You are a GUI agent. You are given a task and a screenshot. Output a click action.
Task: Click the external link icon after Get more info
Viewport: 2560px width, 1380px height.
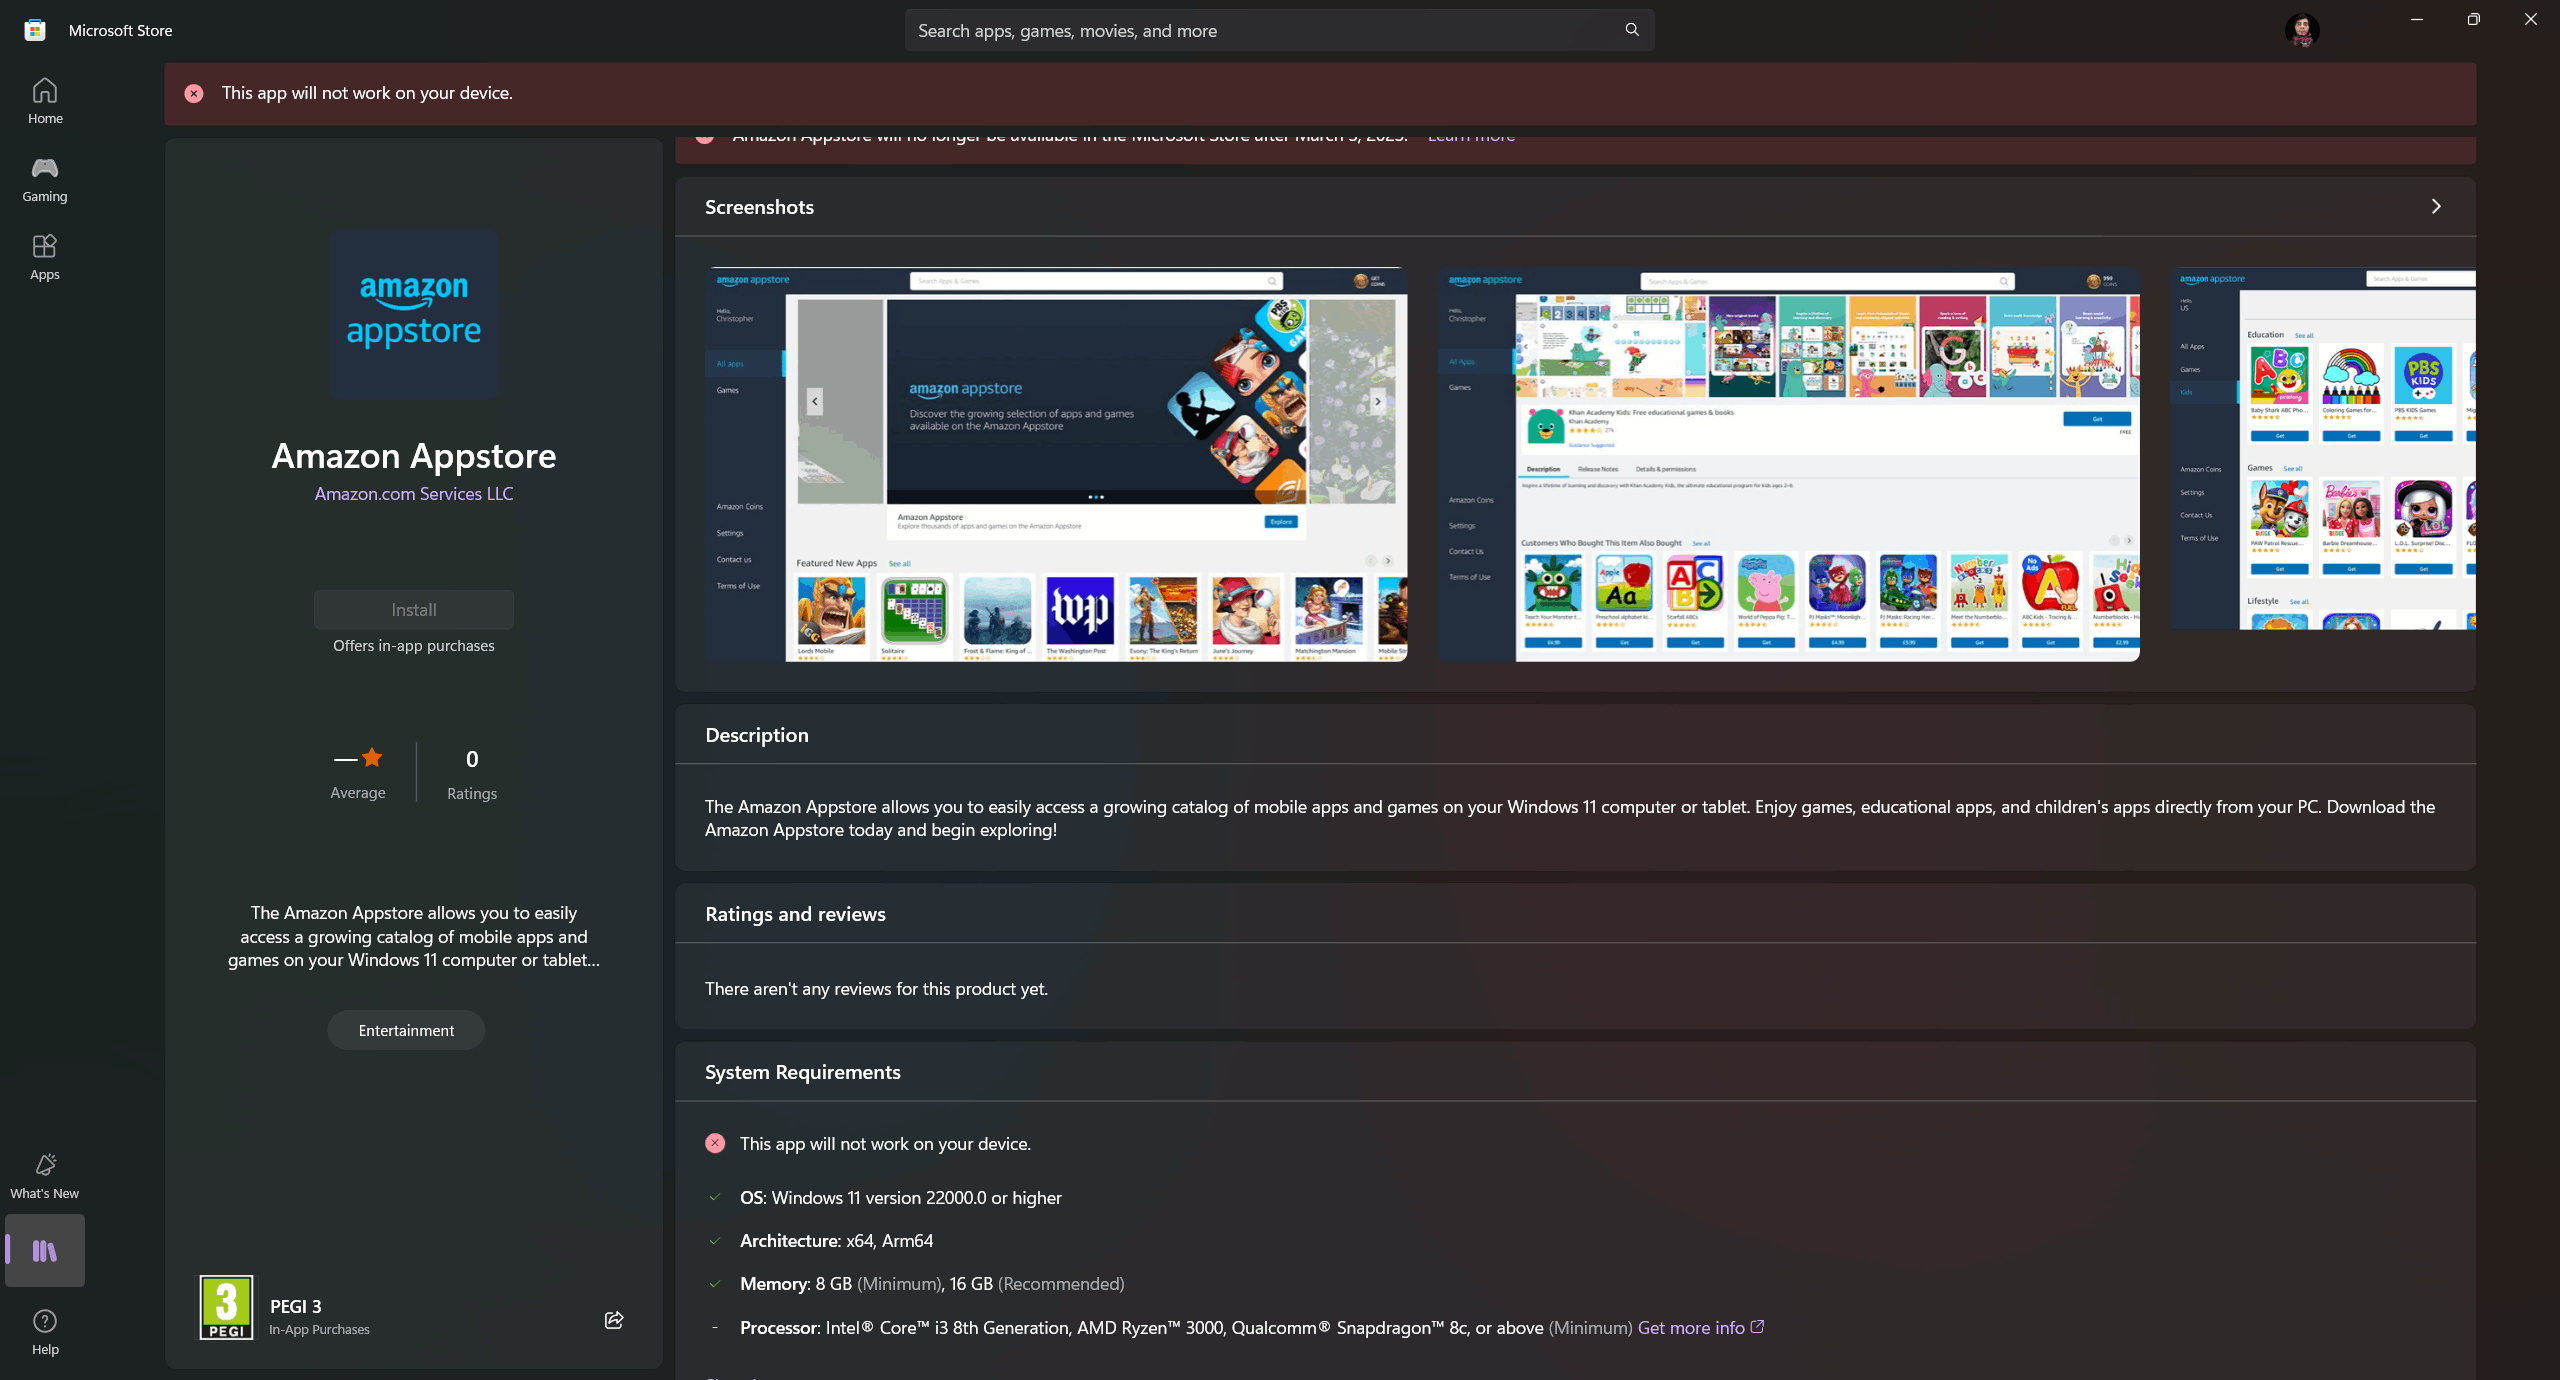tap(1757, 1327)
